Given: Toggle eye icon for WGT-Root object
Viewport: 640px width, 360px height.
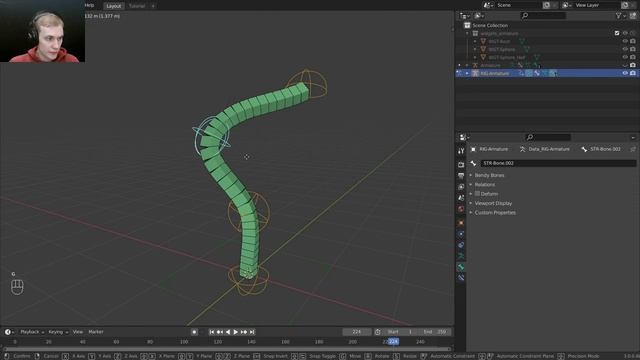Looking at the screenshot, I should 625,41.
